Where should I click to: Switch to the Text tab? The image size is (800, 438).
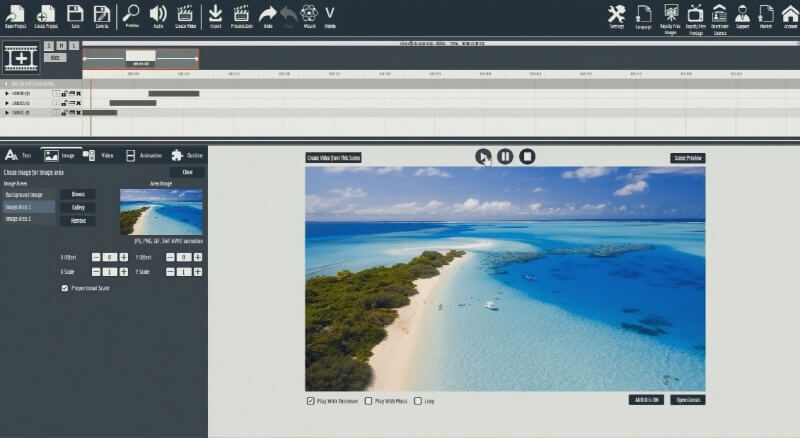pos(18,155)
